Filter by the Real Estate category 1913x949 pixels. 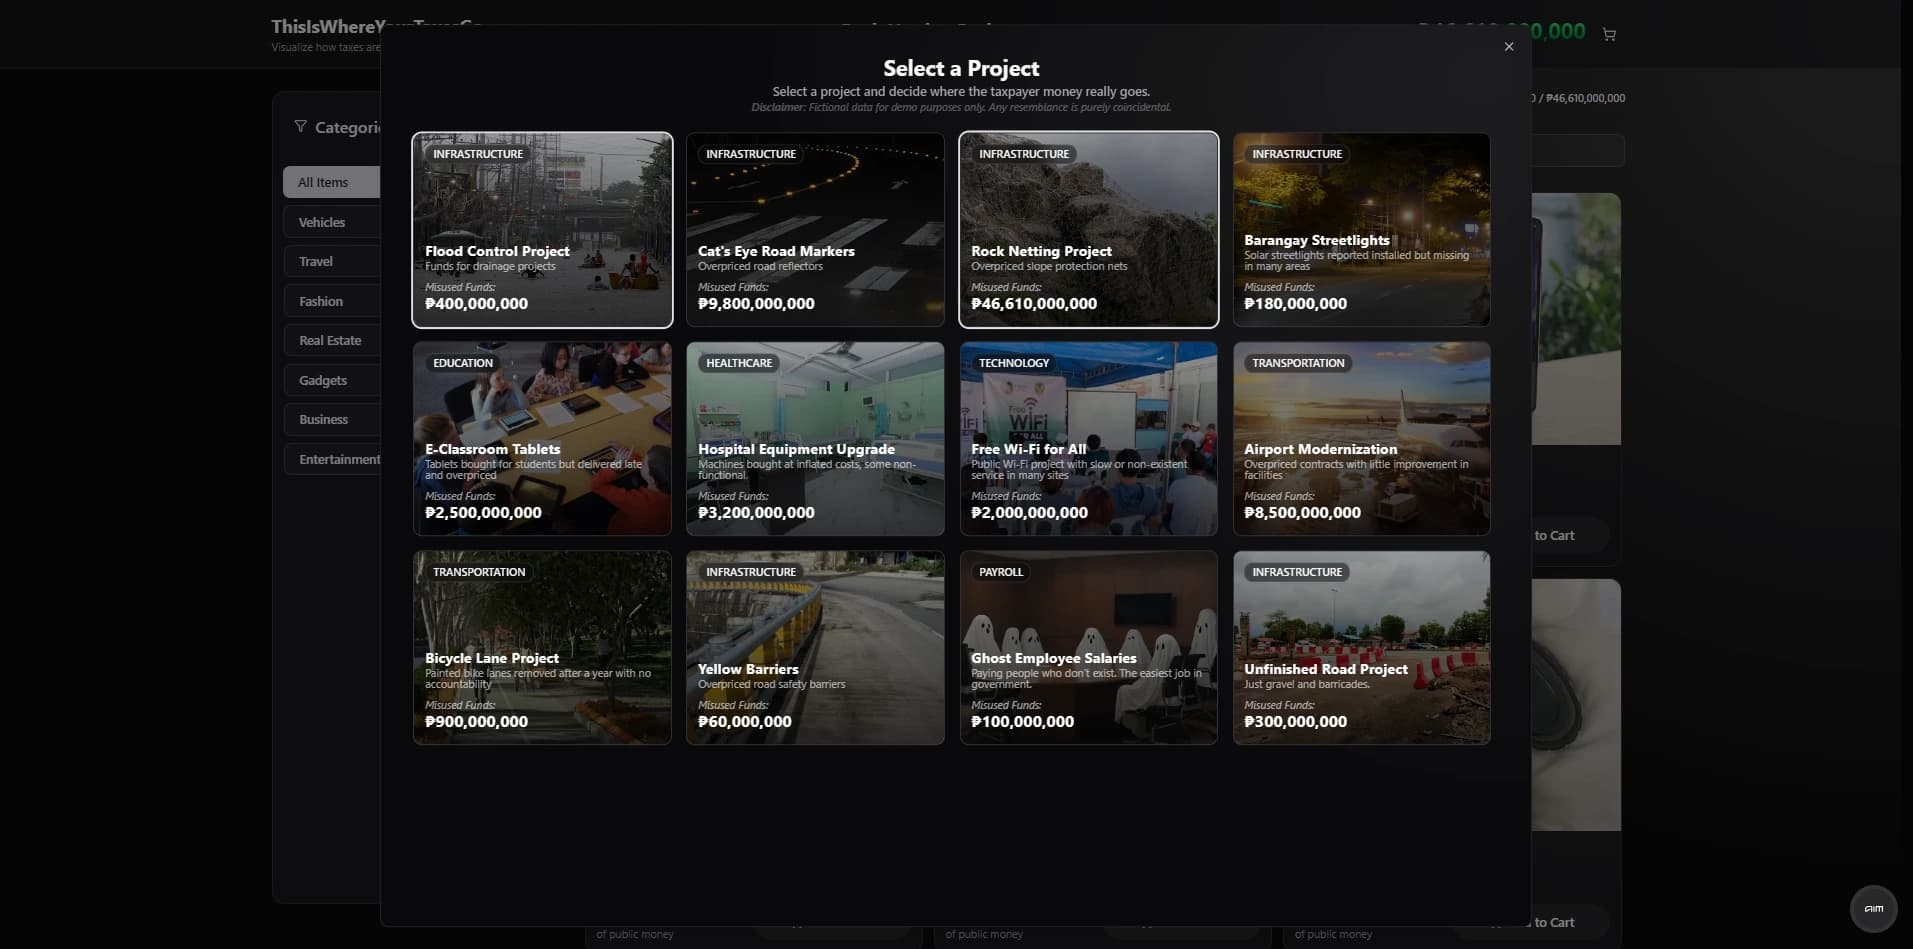(x=331, y=341)
